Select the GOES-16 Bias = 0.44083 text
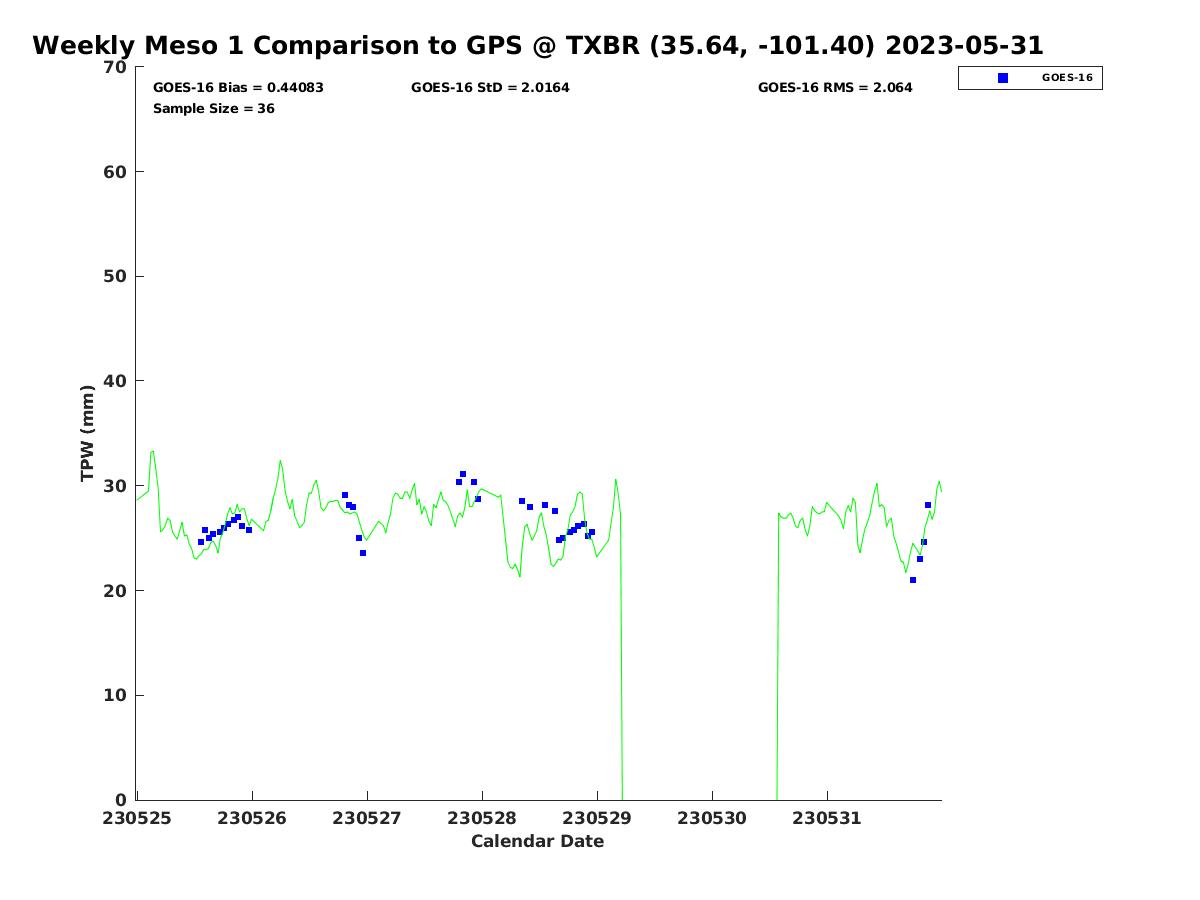 click(238, 88)
